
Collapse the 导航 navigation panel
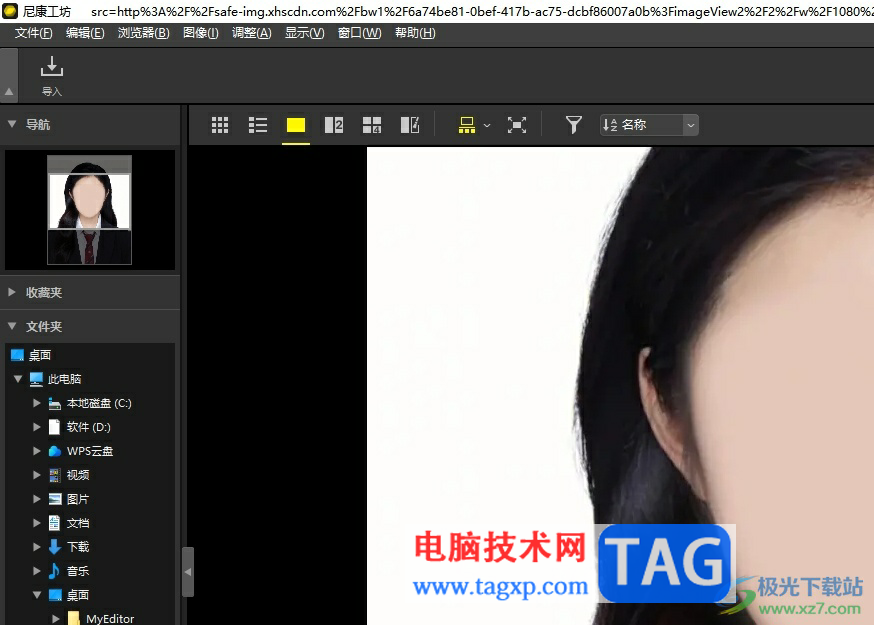(x=12, y=124)
